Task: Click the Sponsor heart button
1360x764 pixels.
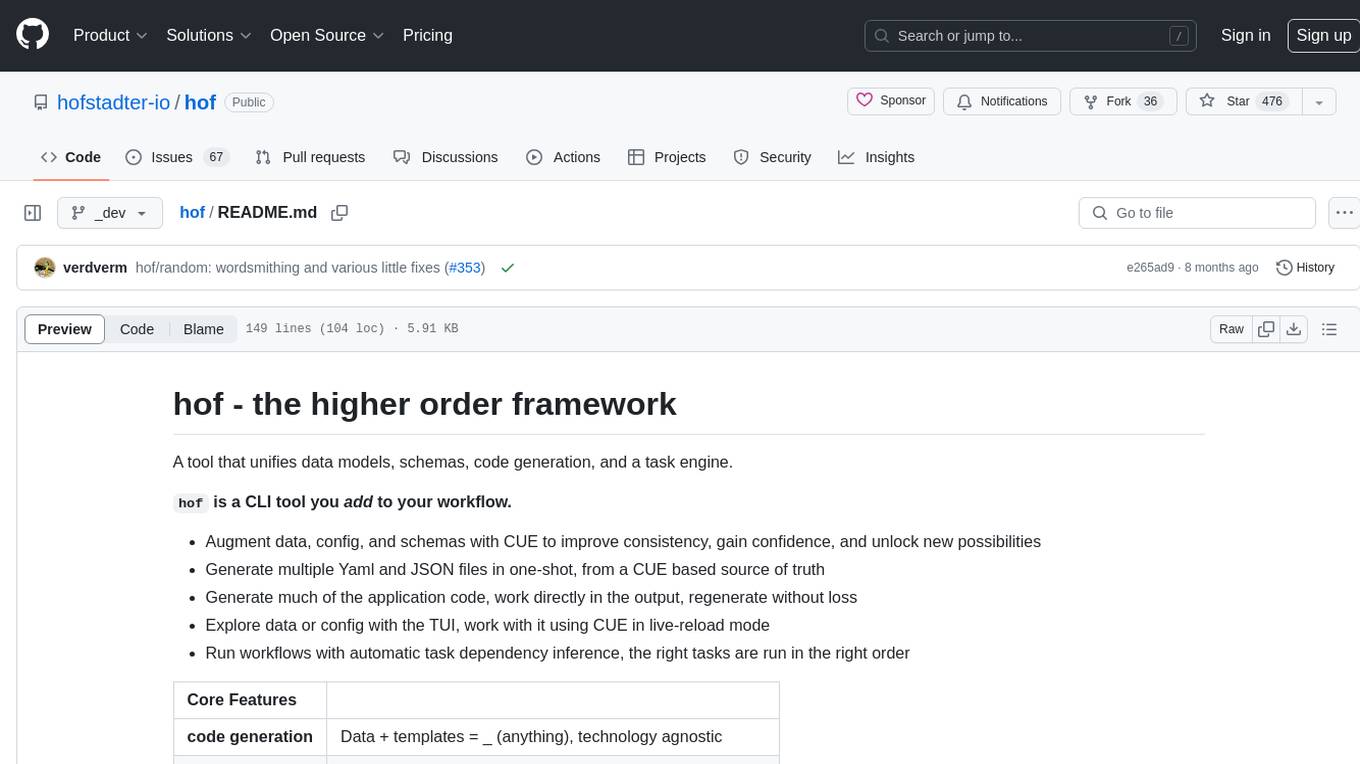Action: click(x=891, y=101)
